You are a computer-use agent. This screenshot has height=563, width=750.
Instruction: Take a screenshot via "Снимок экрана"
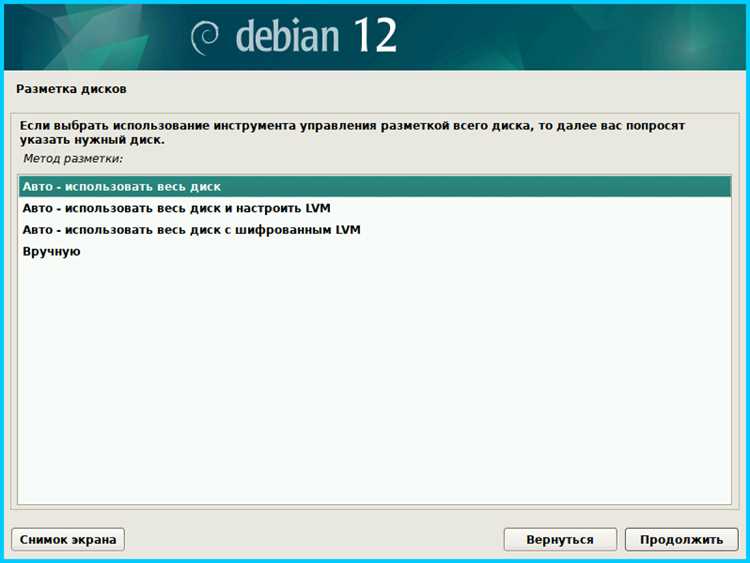(x=68, y=540)
